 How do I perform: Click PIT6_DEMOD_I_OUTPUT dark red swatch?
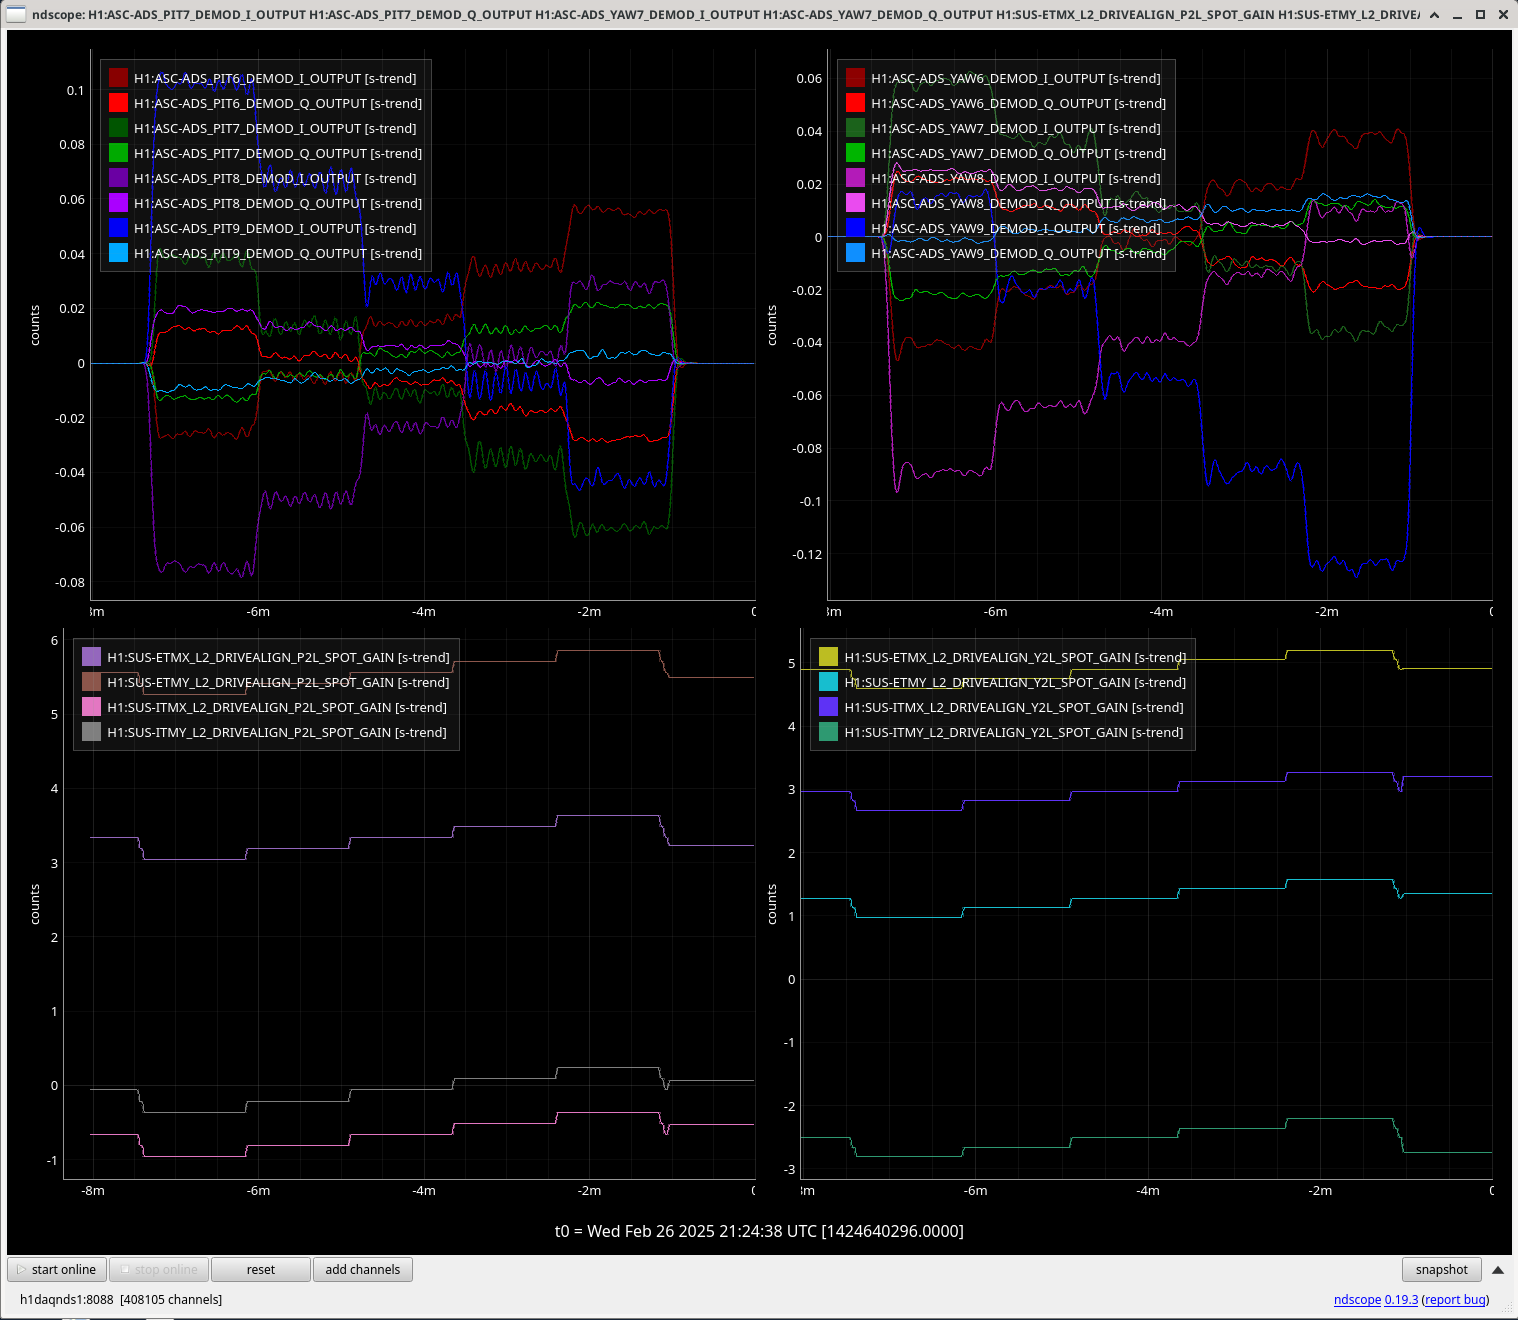(x=118, y=78)
